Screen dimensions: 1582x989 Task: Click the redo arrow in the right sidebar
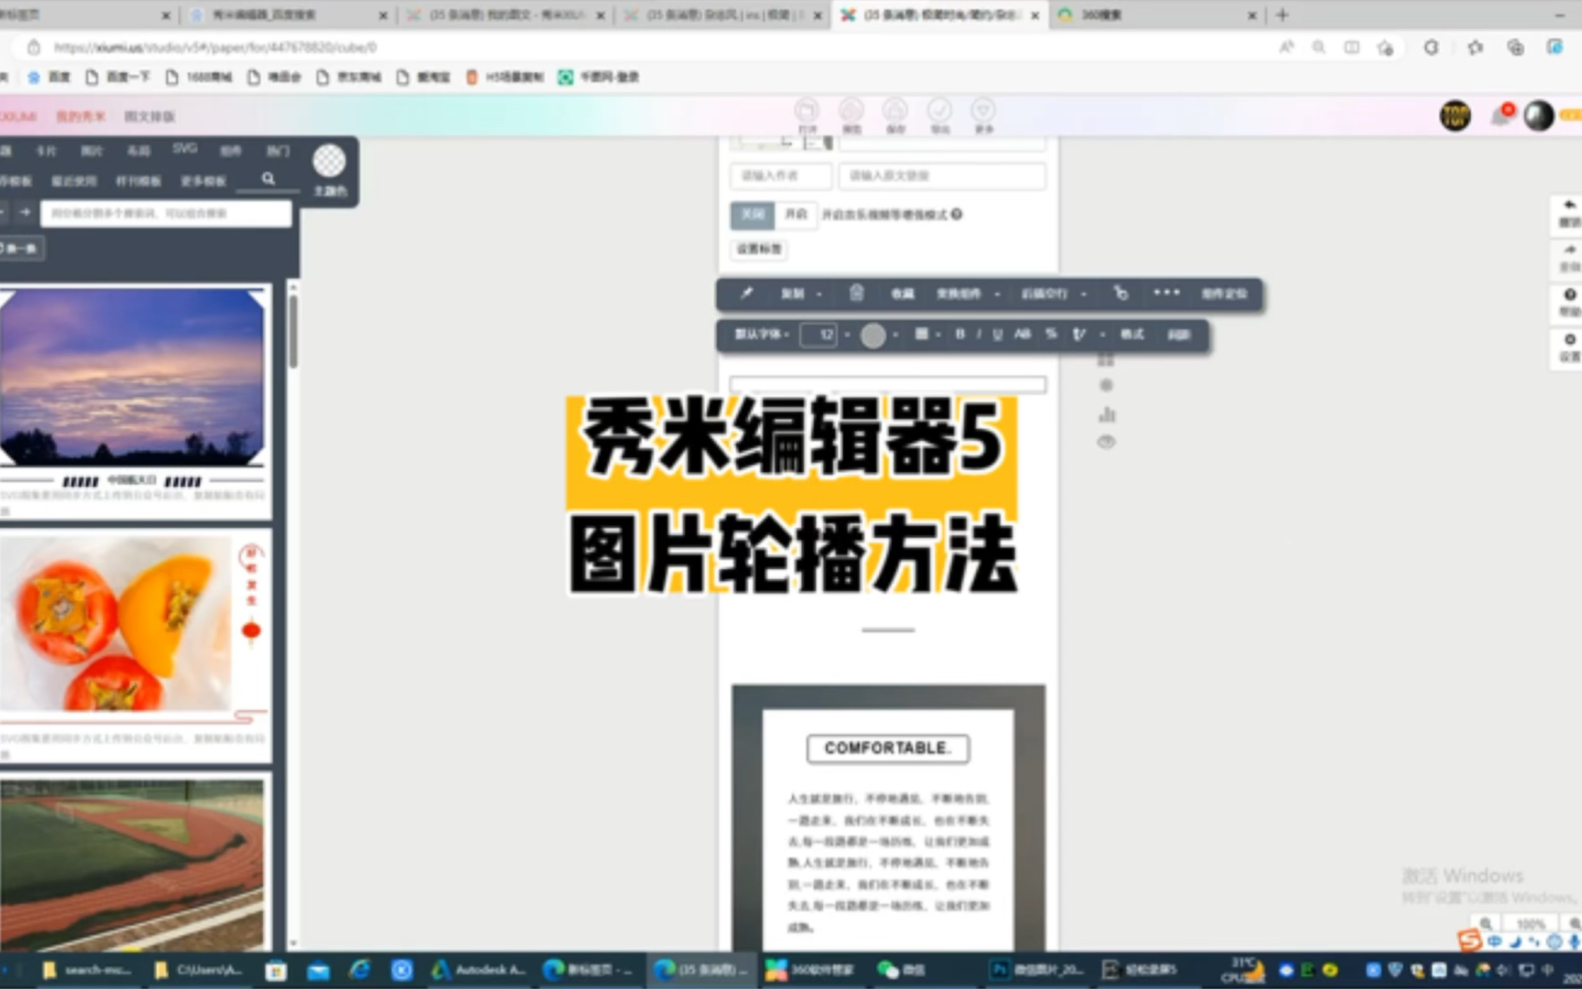[x=1569, y=250]
